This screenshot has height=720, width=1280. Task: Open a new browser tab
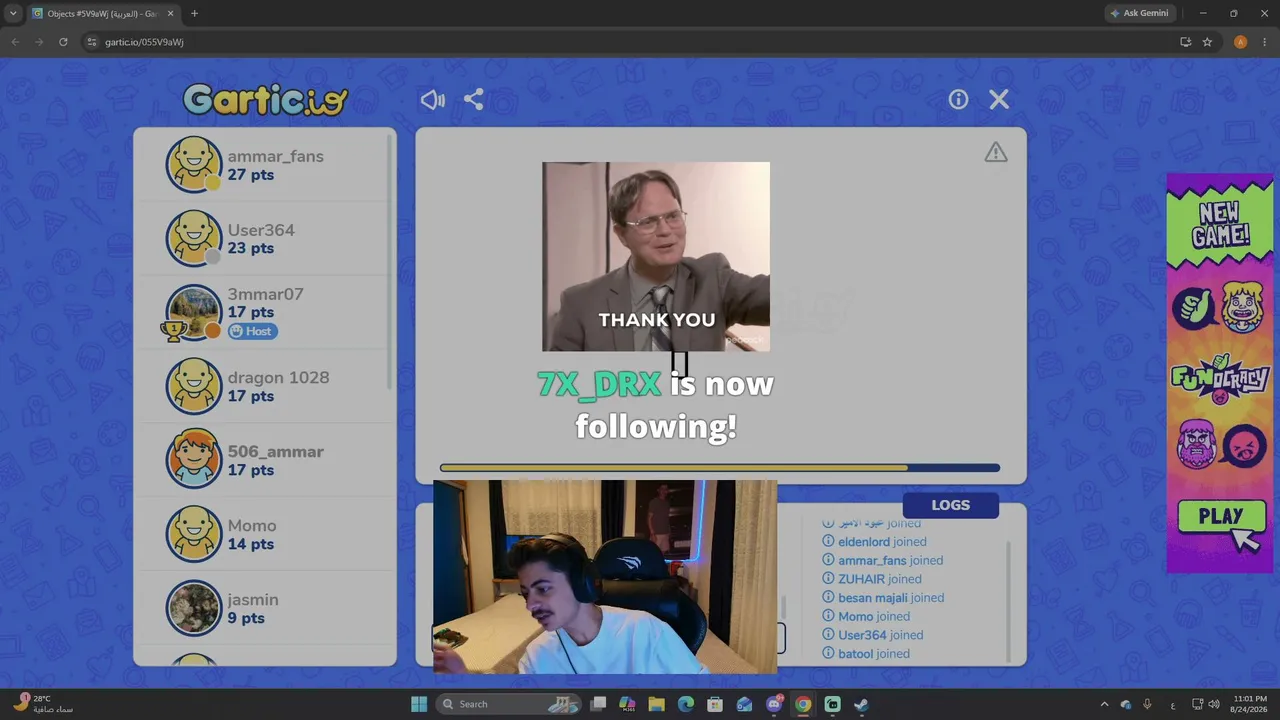click(x=194, y=13)
